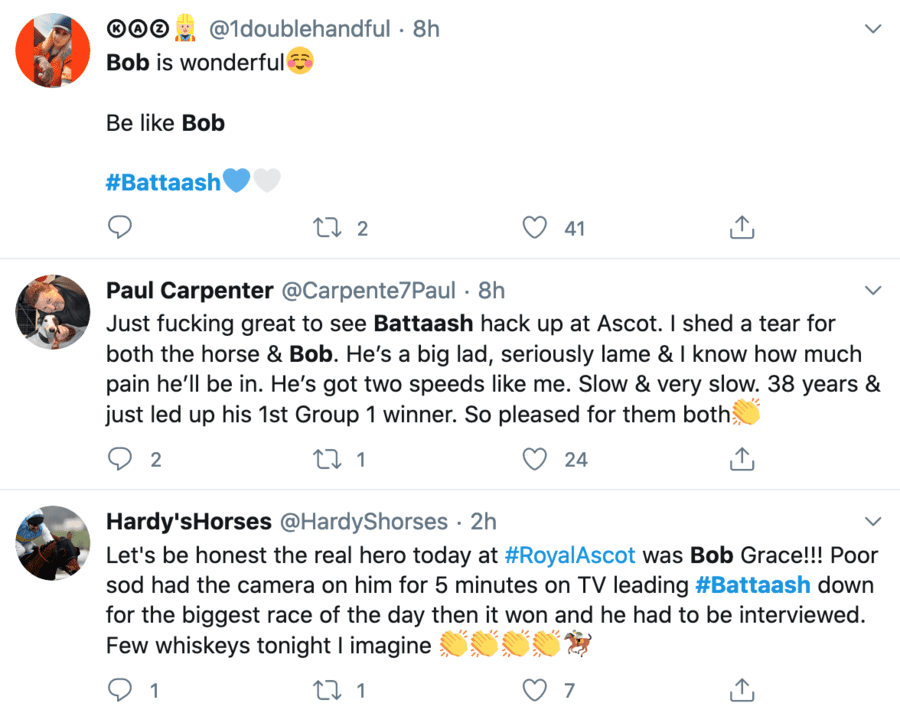The height and width of the screenshot is (713, 900).
Task: Open options chevron on 1doublehandful tweet
Action: pyautogui.click(x=872, y=30)
